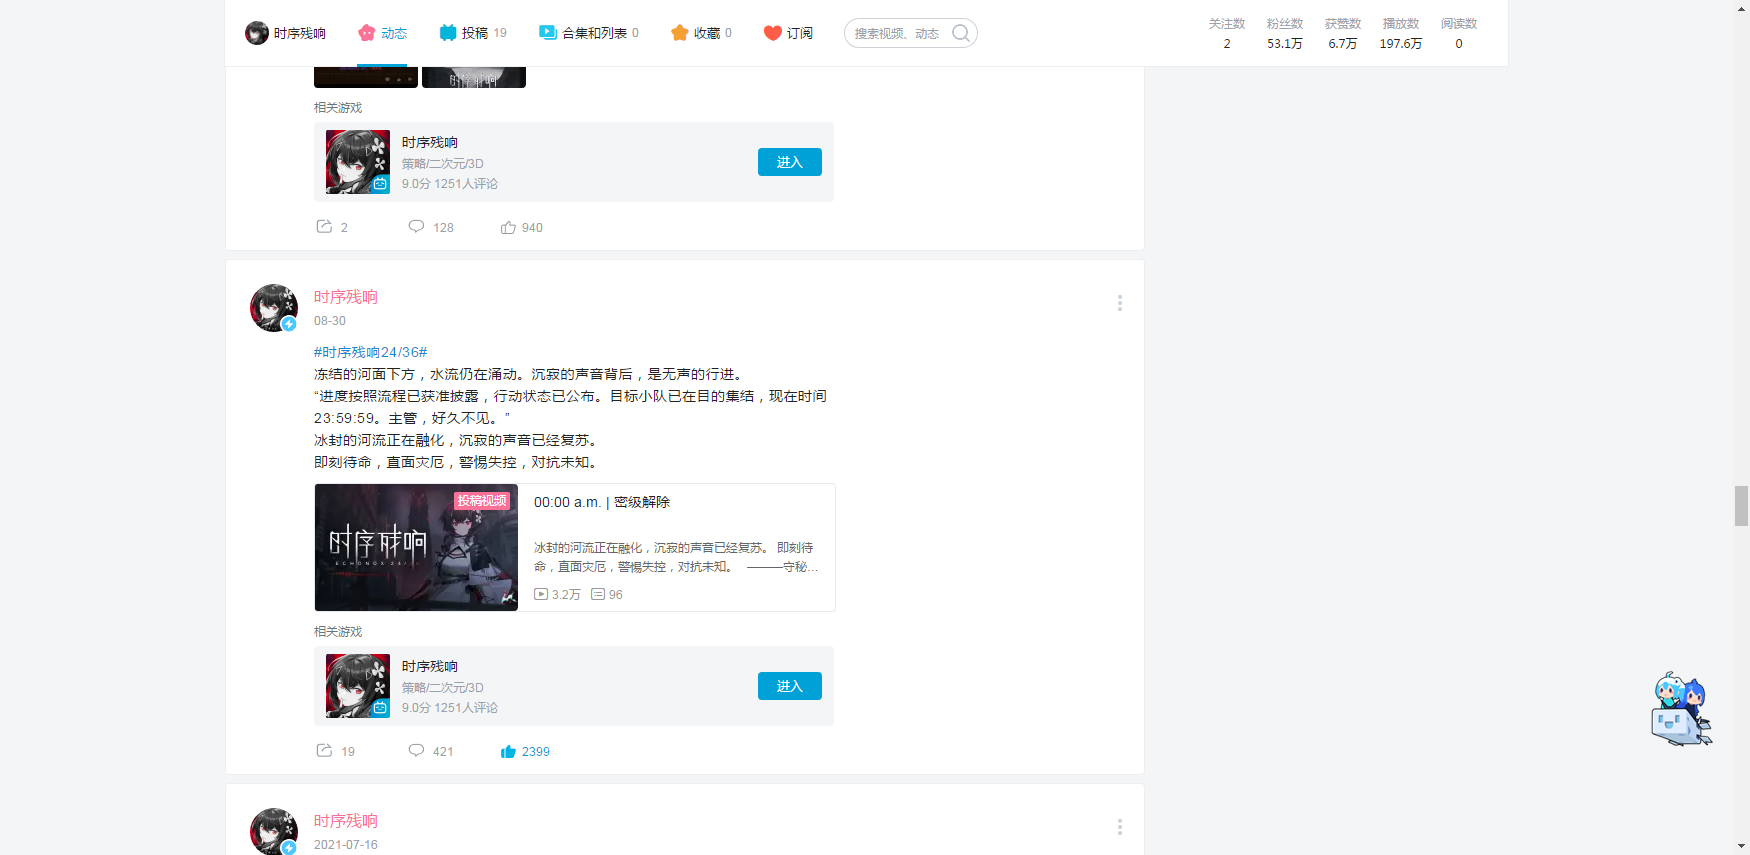Open the 收藏 tab
This screenshot has width=1750, height=855.
(x=701, y=33)
